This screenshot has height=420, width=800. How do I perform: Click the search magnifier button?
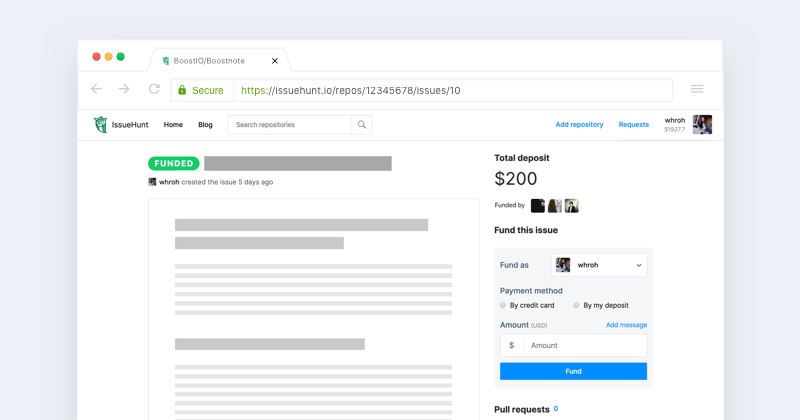(x=362, y=125)
